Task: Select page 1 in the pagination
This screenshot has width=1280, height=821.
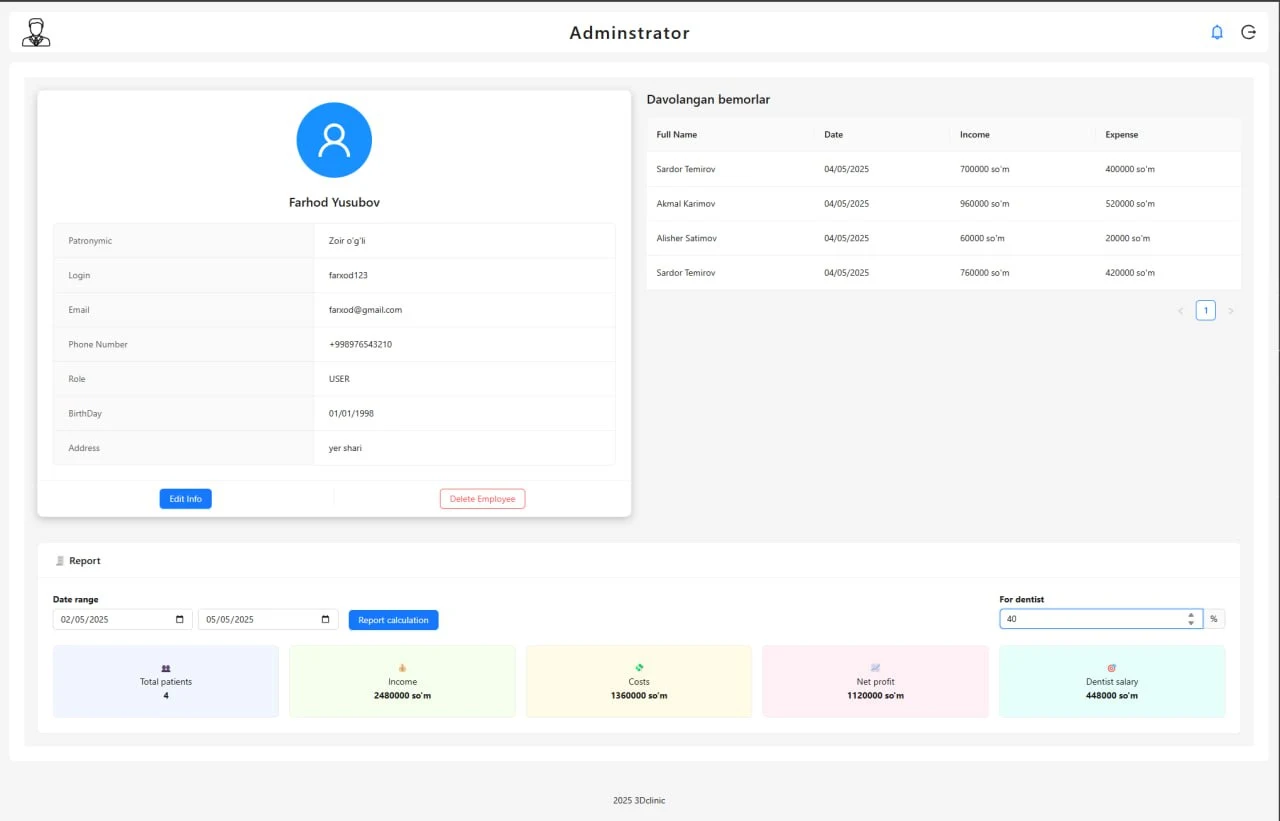Action: coord(1206,311)
